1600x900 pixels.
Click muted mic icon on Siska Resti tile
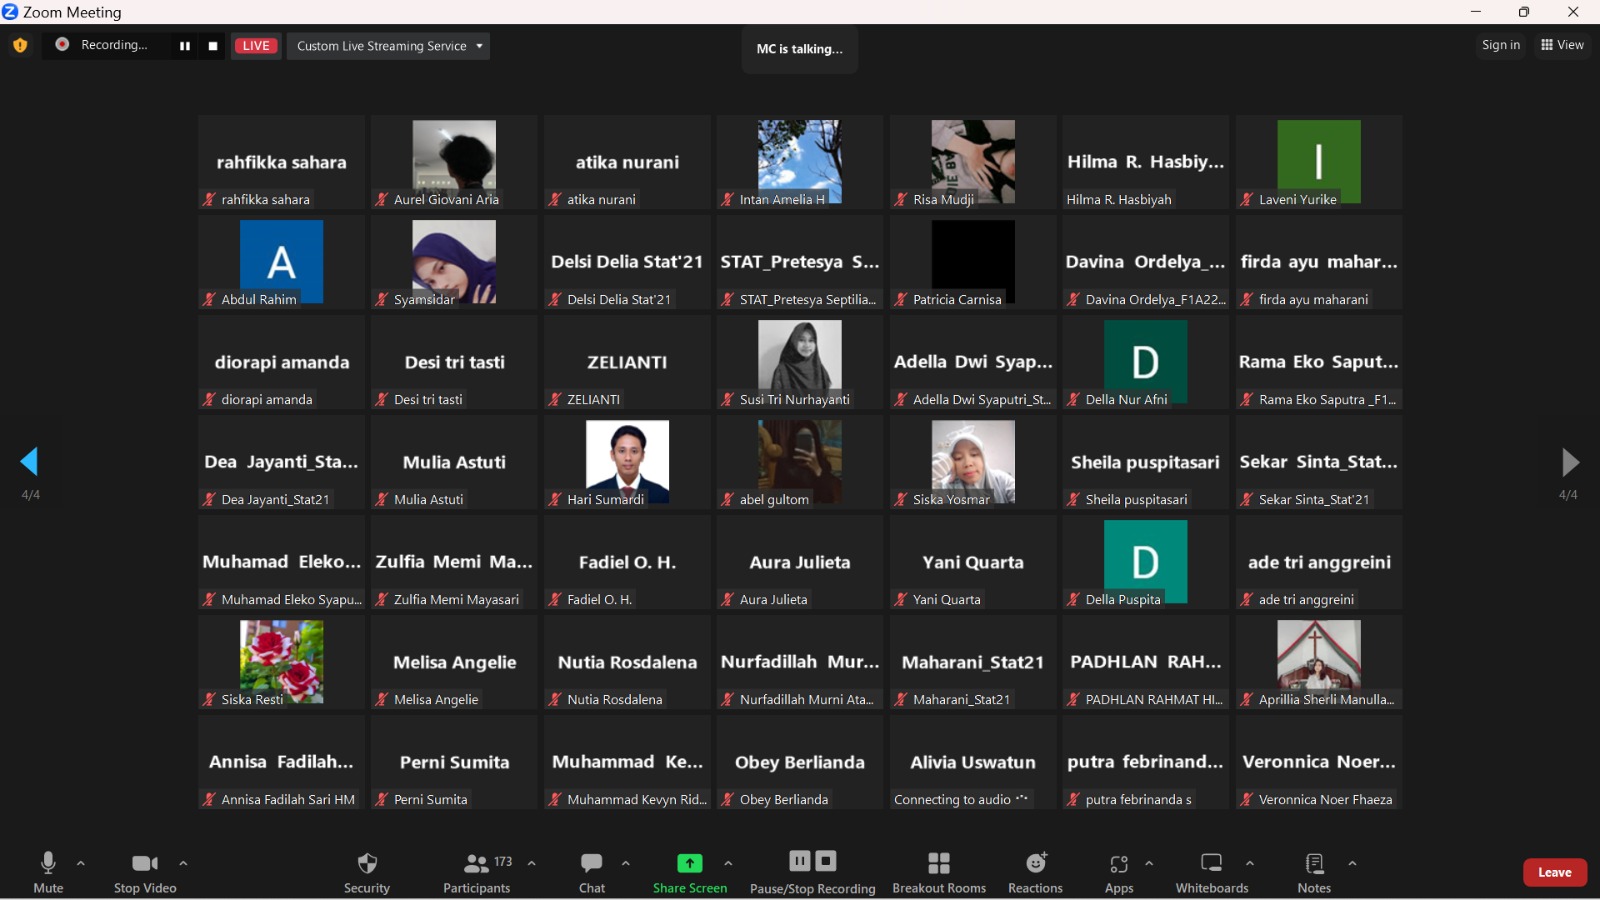(x=209, y=699)
